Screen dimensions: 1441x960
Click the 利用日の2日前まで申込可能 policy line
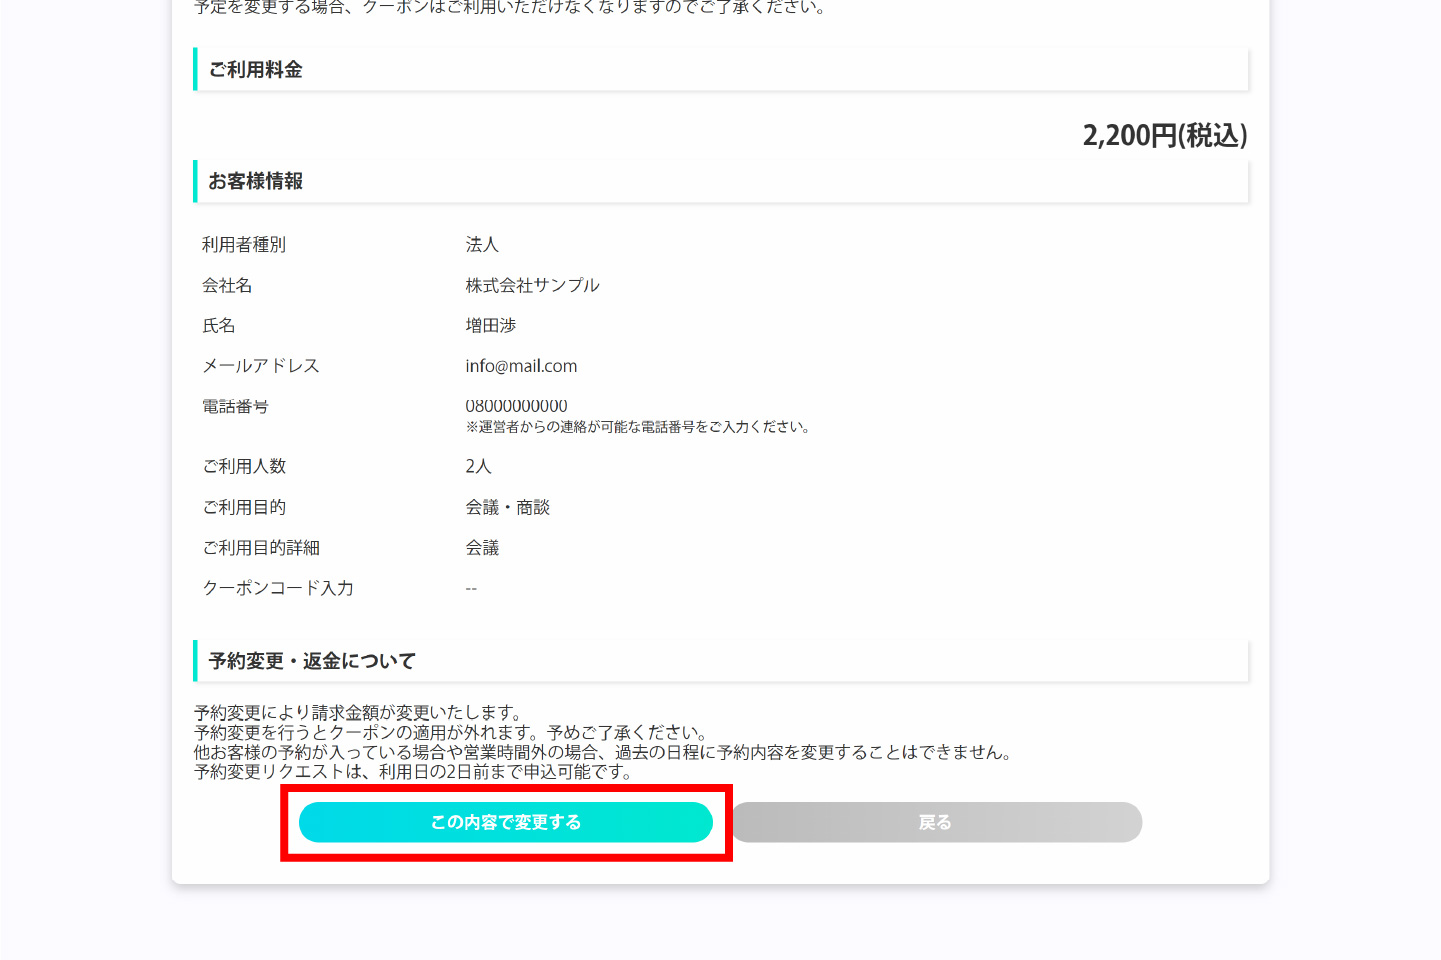pyautogui.click(x=412, y=772)
